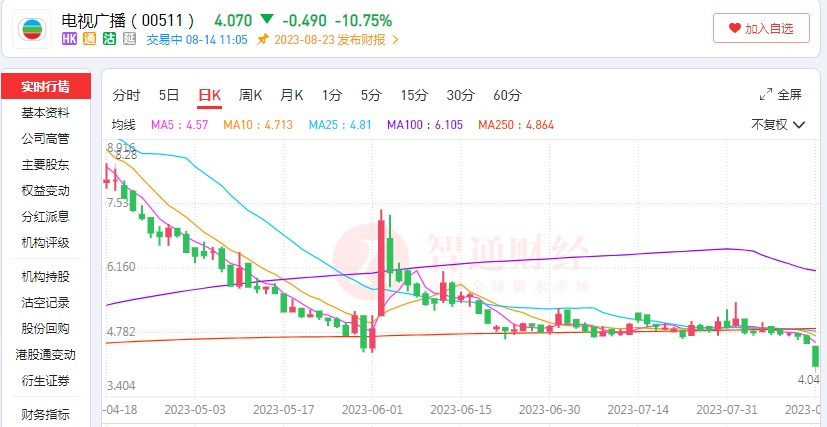Open 机构持股 in the sidebar
Screen dimensions: 827x427
click(45, 276)
